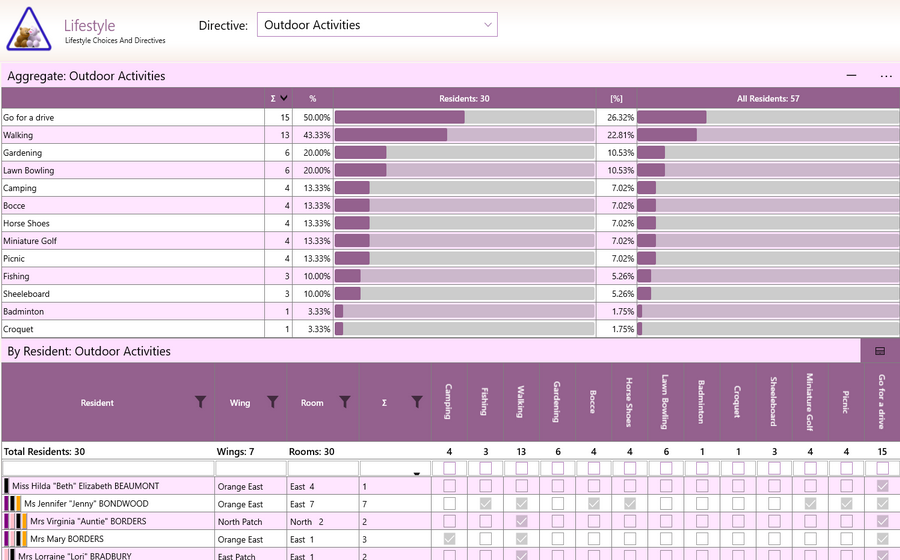Toggle the Go for a drive filter checkbox
Viewport: 900px width, 560px height.
click(x=882, y=468)
